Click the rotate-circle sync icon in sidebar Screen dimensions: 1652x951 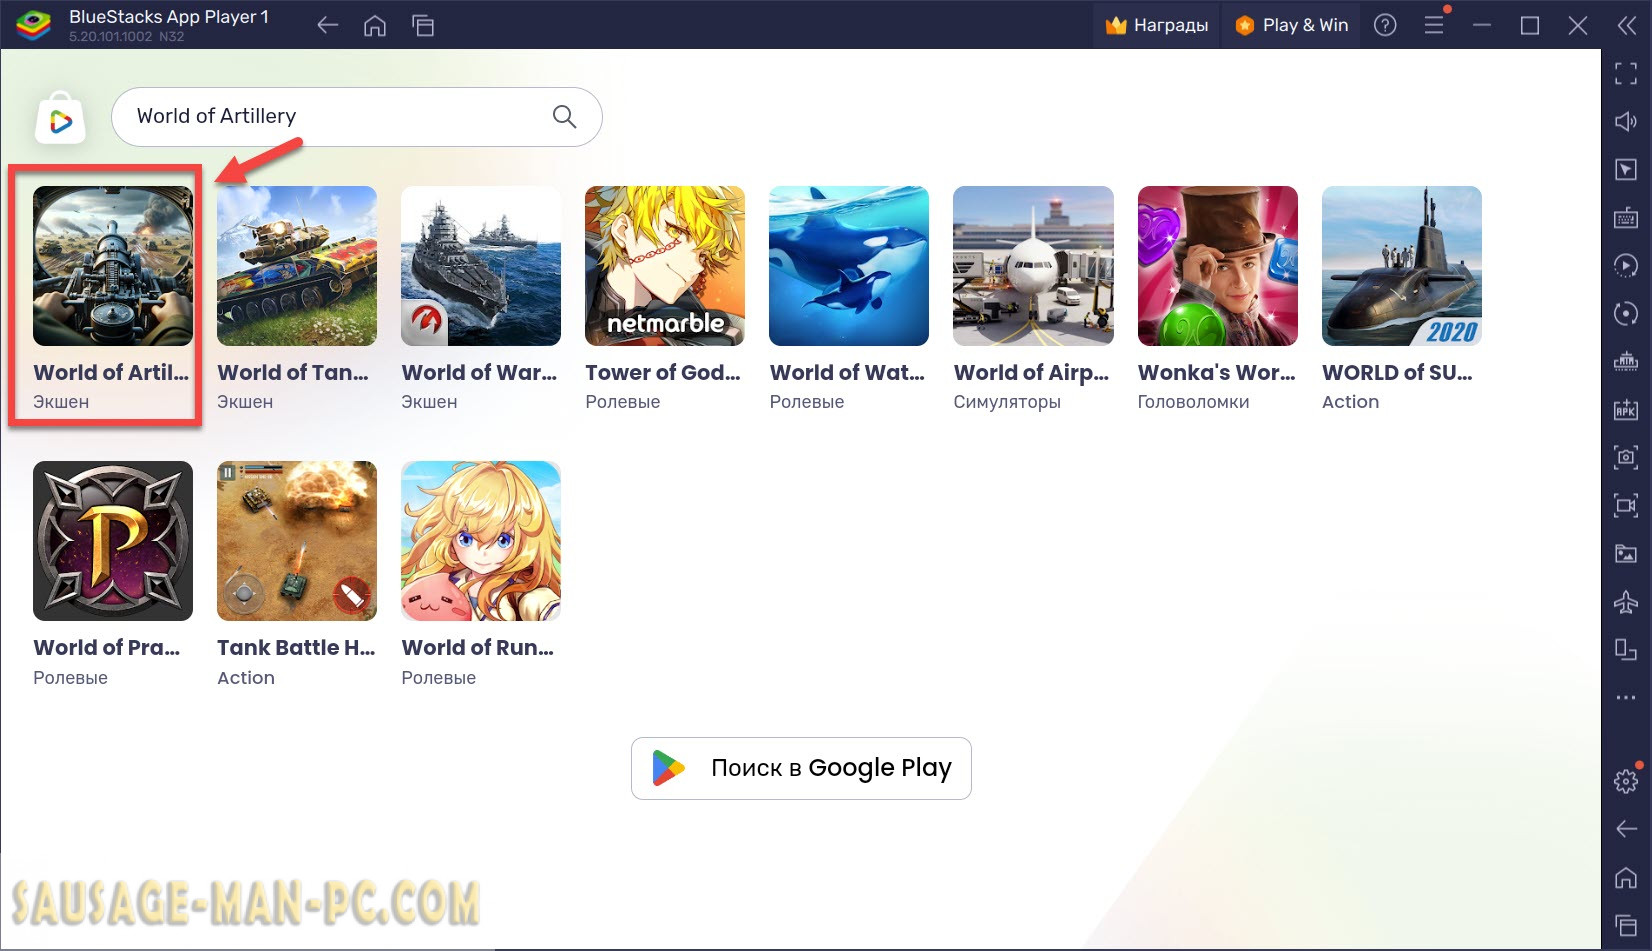point(1626,314)
